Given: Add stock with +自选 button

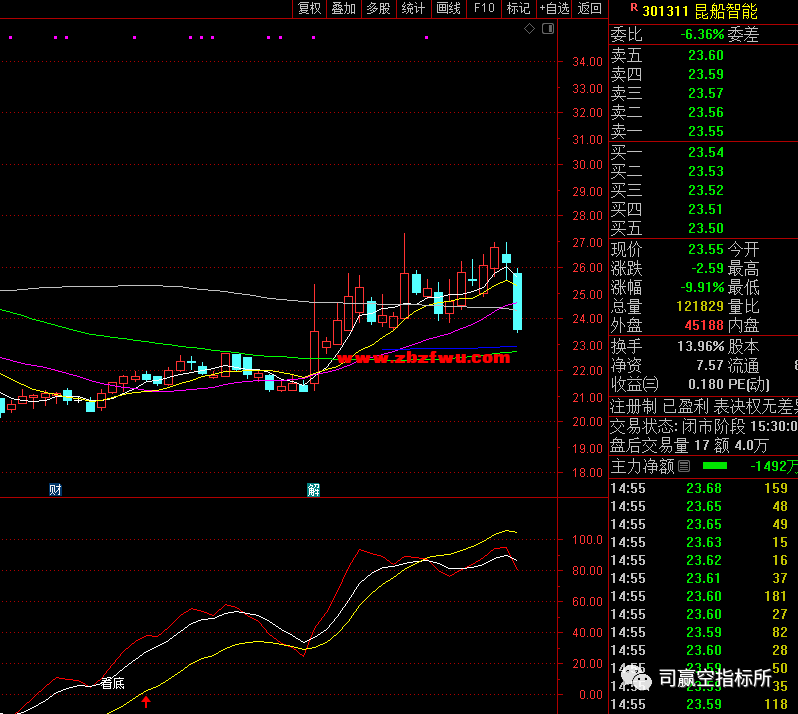Looking at the screenshot, I should (x=554, y=8).
